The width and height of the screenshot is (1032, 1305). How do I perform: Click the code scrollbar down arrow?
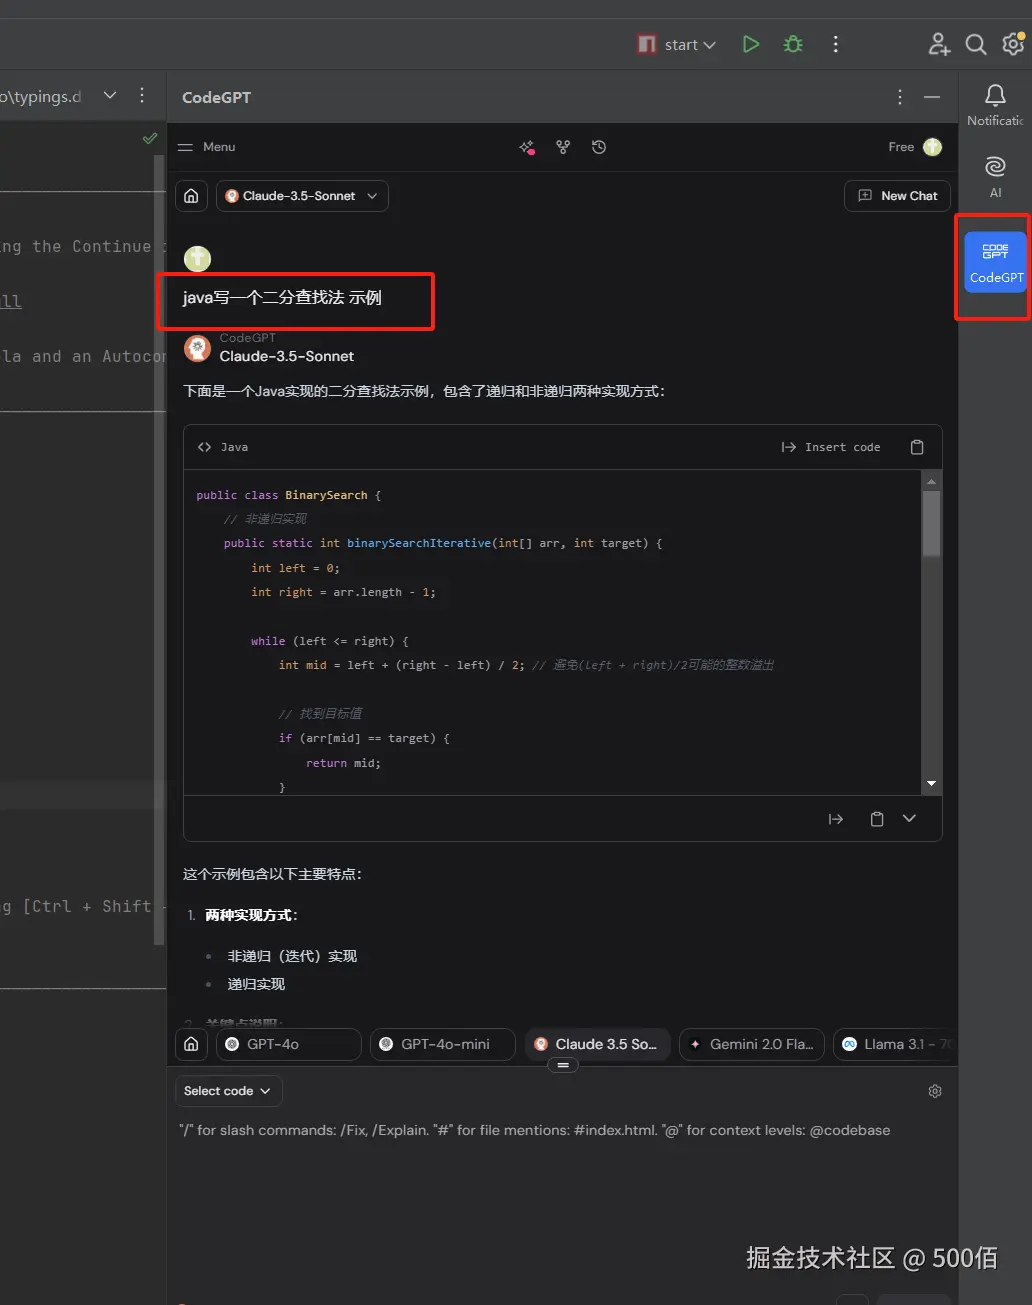pyautogui.click(x=931, y=784)
